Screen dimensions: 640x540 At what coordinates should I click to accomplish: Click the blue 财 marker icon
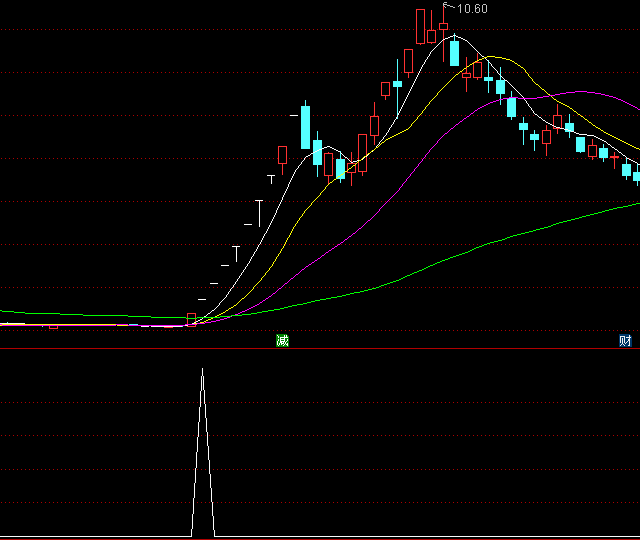(625, 340)
